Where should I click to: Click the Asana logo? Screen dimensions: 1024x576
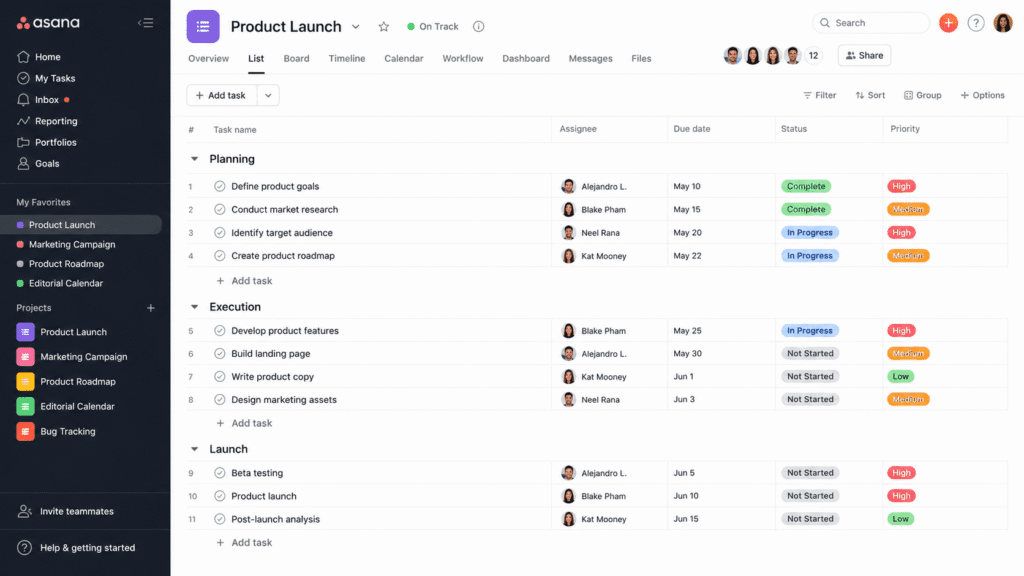click(48, 23)
